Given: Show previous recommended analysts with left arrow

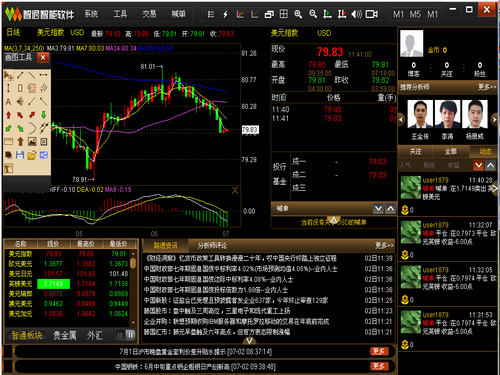Looking at the screenshot, I should click(x=401, y=119).
